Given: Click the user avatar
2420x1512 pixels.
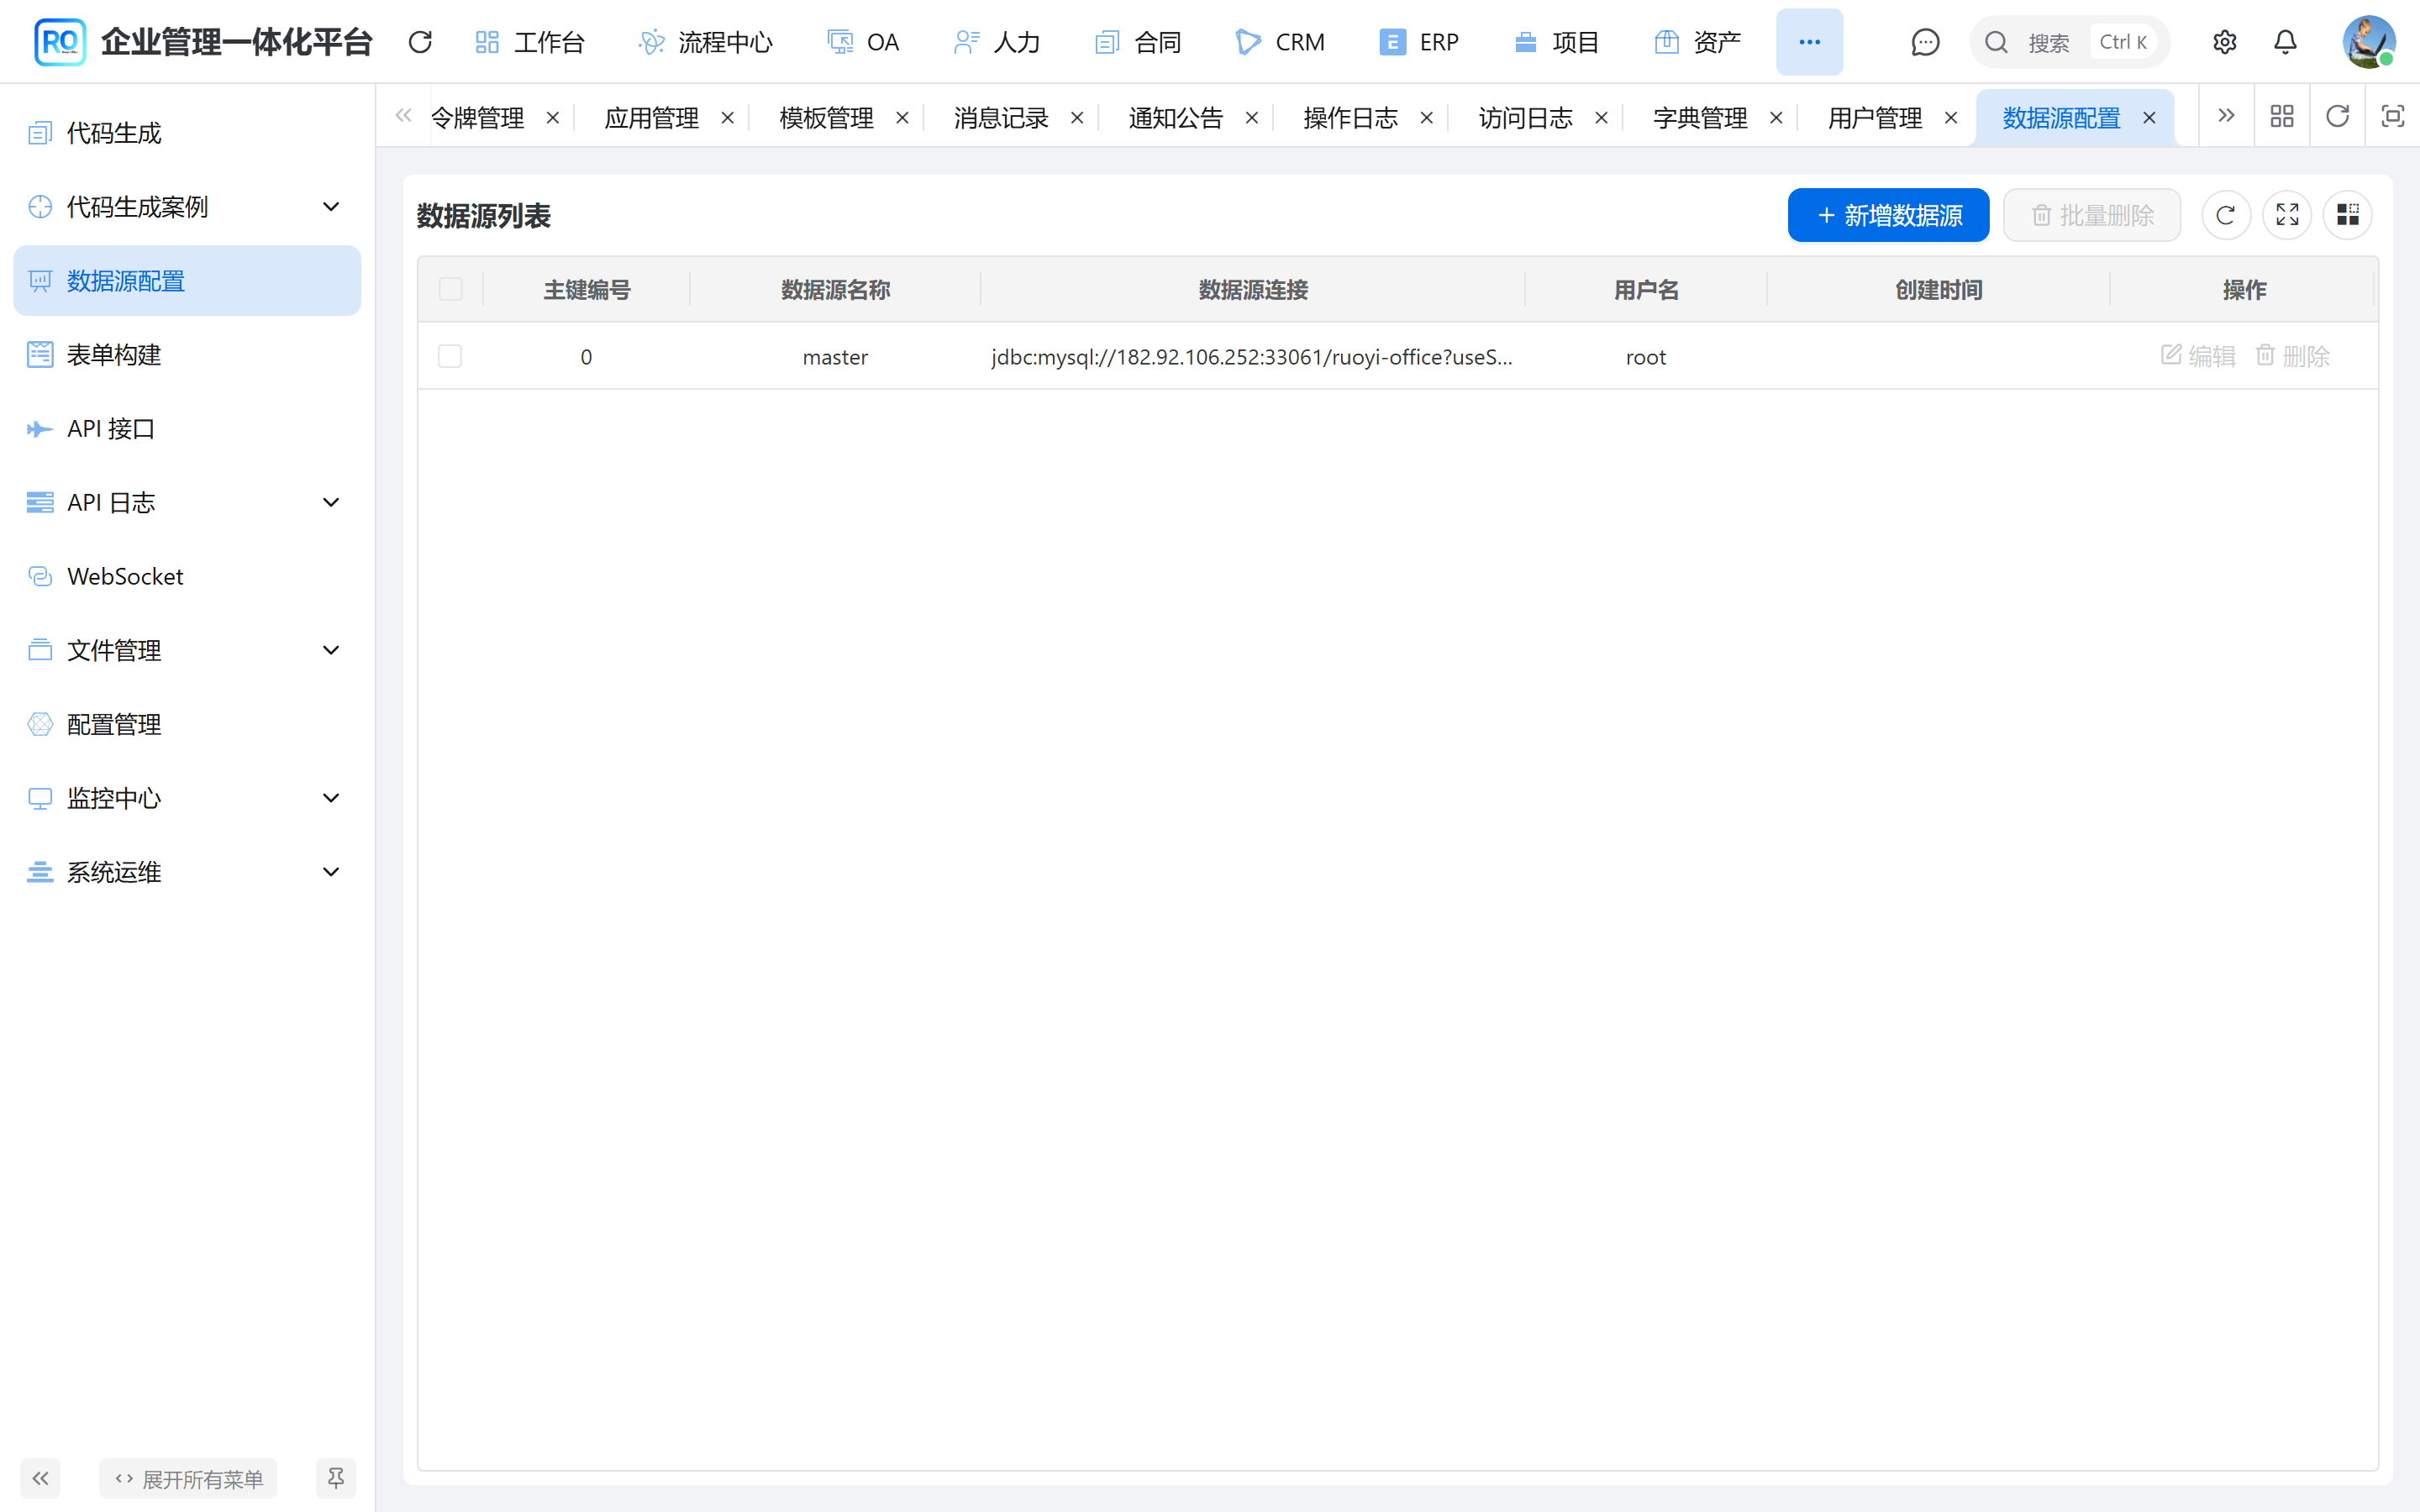Looking at the screenshot, I should (x=2368, y=42).
